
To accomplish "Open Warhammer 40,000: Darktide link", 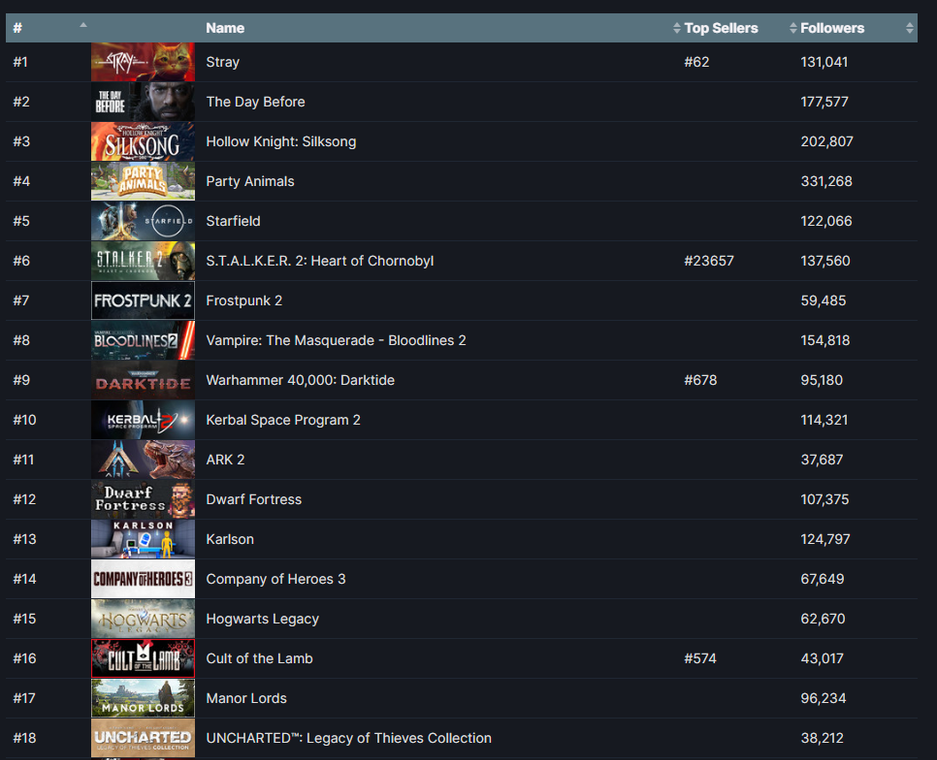I will pyautogui.click(x=300, y=380).
